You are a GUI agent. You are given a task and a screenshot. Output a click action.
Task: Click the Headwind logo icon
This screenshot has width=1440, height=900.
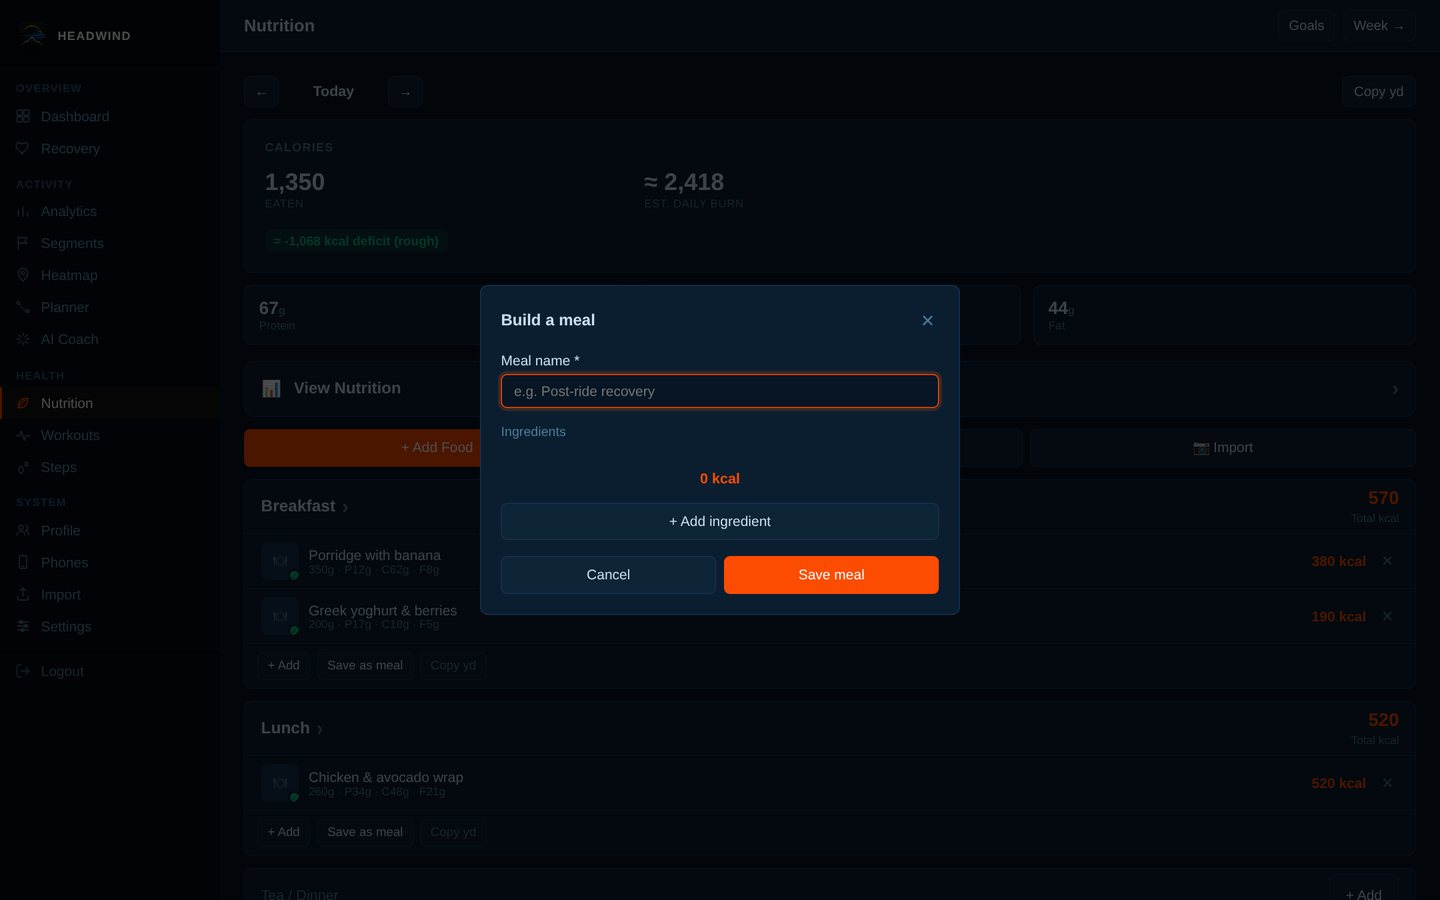pos(32,36)
